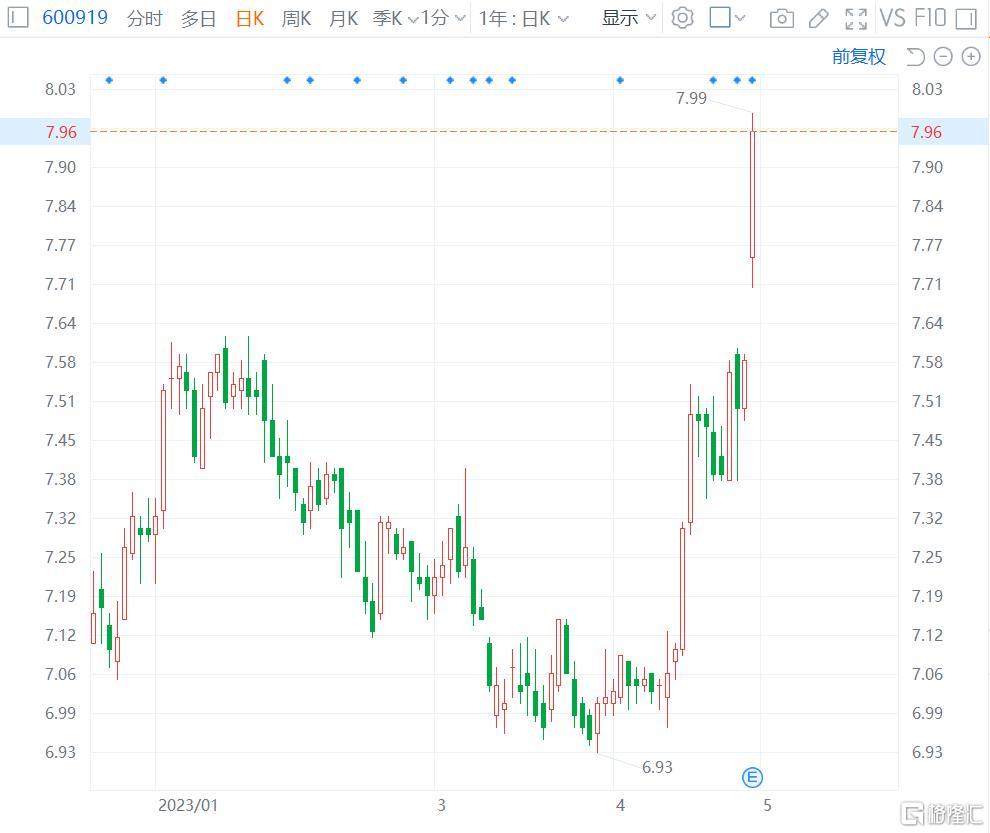The width and height of the screenshot is (990, 833).
Task: Click the month 4 date axis label
Action: pyautogui.click(x=621, y=805)
